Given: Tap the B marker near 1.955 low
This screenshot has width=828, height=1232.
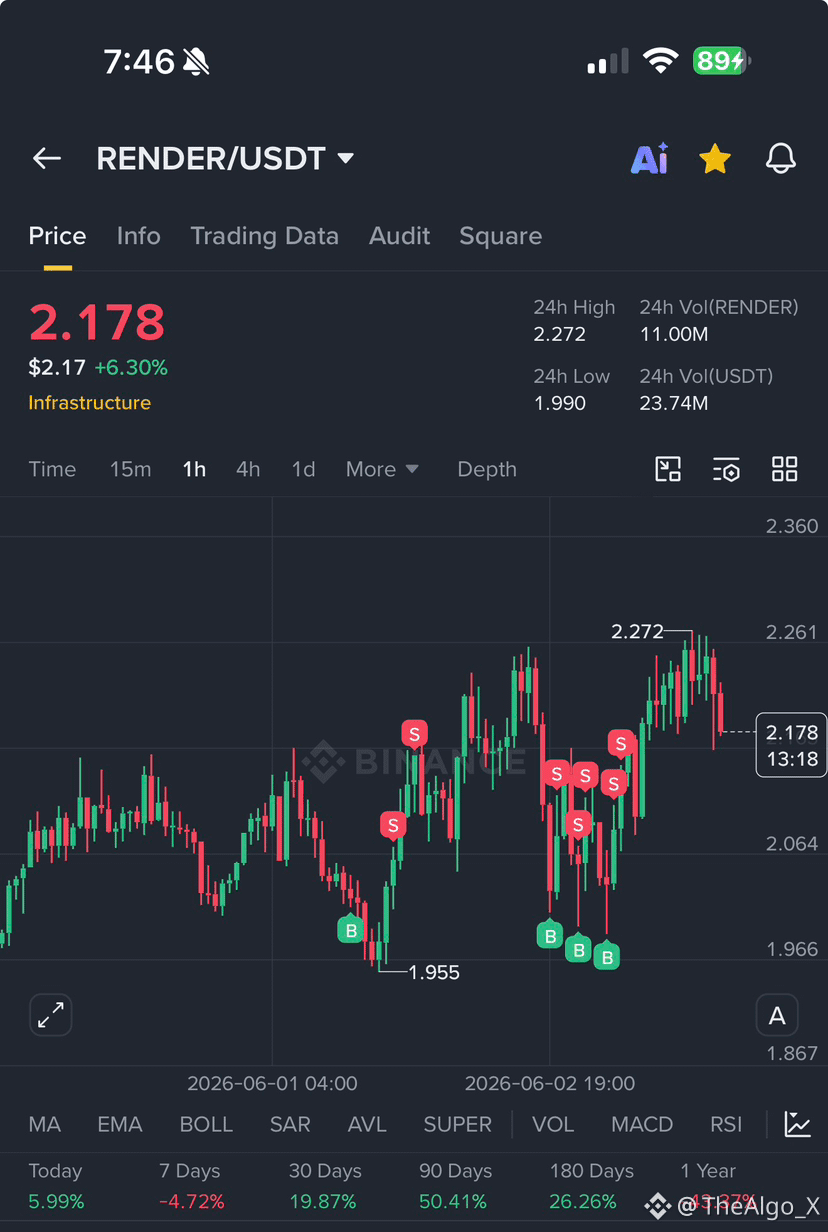Looking at the screenshot, I should pyautogui.click(x=350, y=930).
